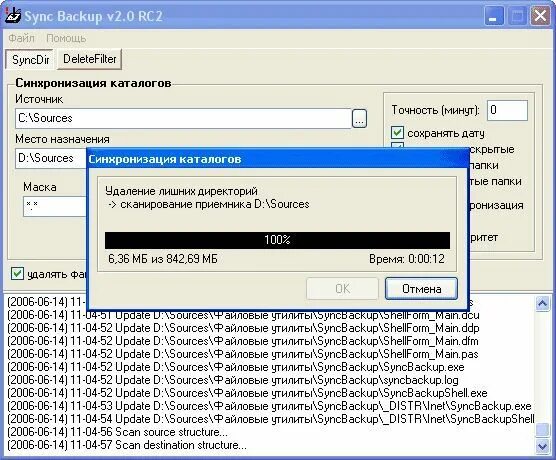Select log line ending ShellForm_Main.dfm
556x460 pixels.
(243, 341)
